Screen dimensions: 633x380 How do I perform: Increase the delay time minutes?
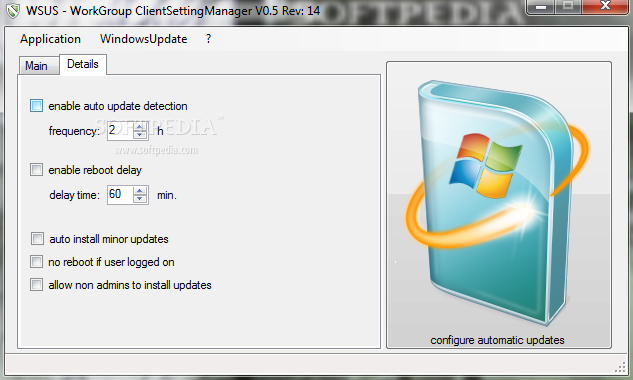[140, 191]
